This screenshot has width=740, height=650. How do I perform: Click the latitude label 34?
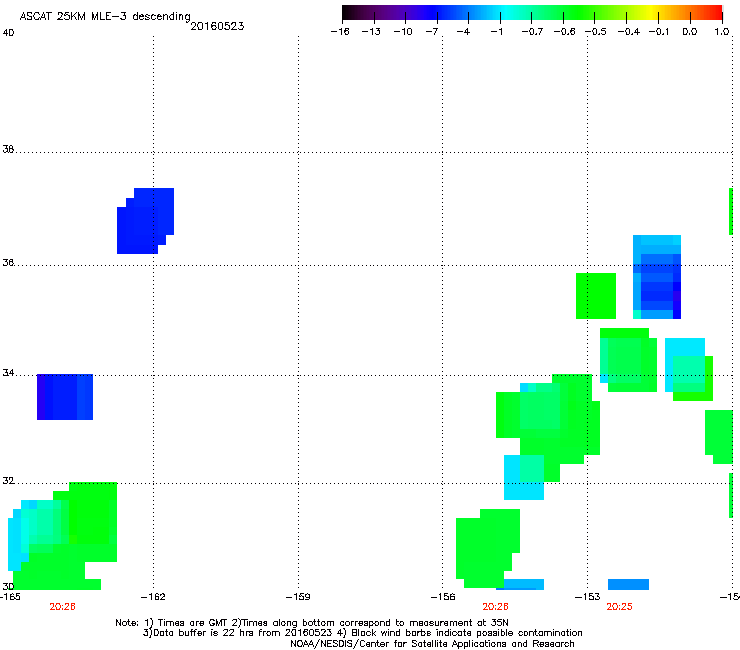8,373
